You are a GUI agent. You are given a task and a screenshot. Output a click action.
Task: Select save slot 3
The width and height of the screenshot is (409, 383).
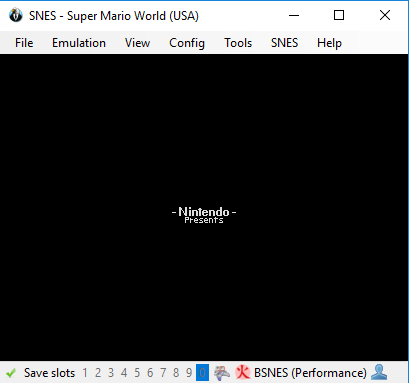pos(111,373)
